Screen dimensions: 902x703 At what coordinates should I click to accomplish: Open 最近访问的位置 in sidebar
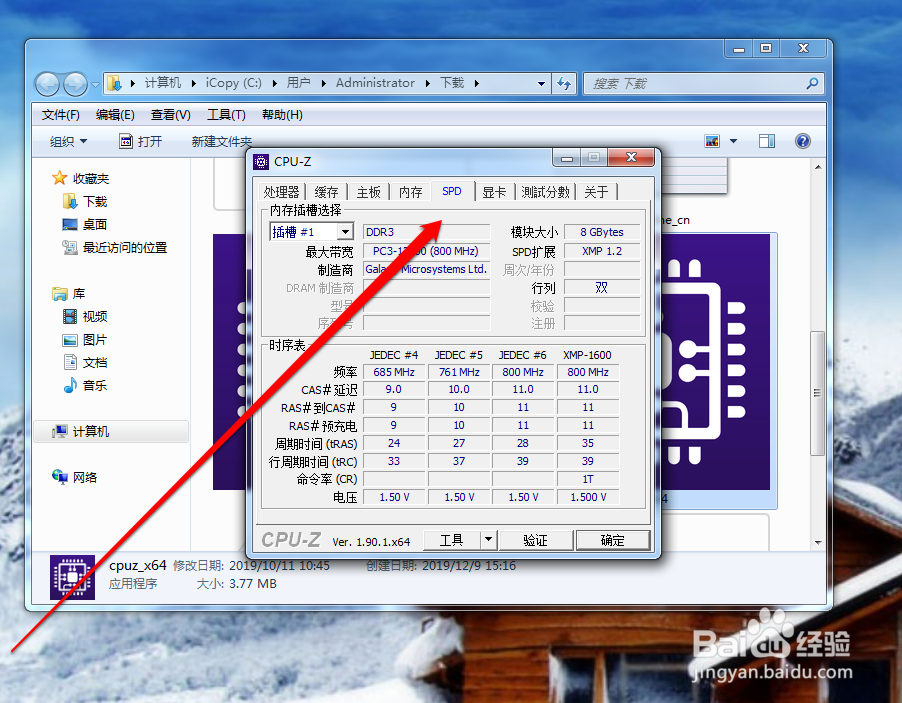pyautogui.click(x=114, y=247)
